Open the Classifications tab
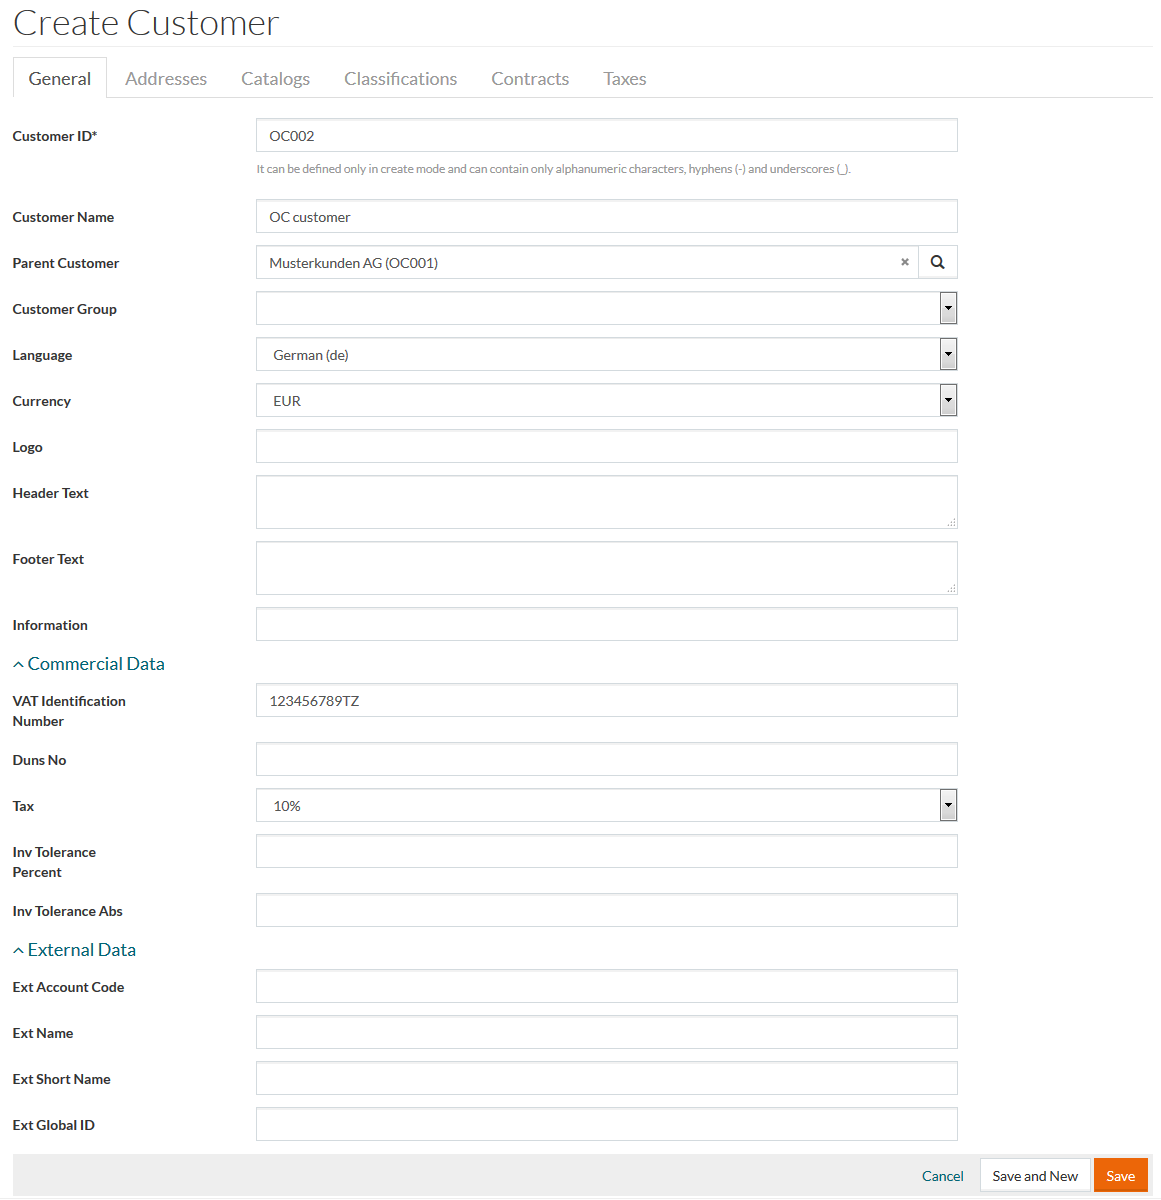Viewport: 1161px width, 1200px height. (400, 79)
